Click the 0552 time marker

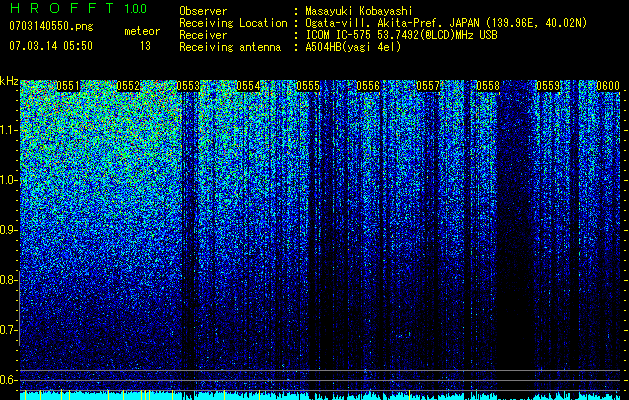[x=128, y=86]
